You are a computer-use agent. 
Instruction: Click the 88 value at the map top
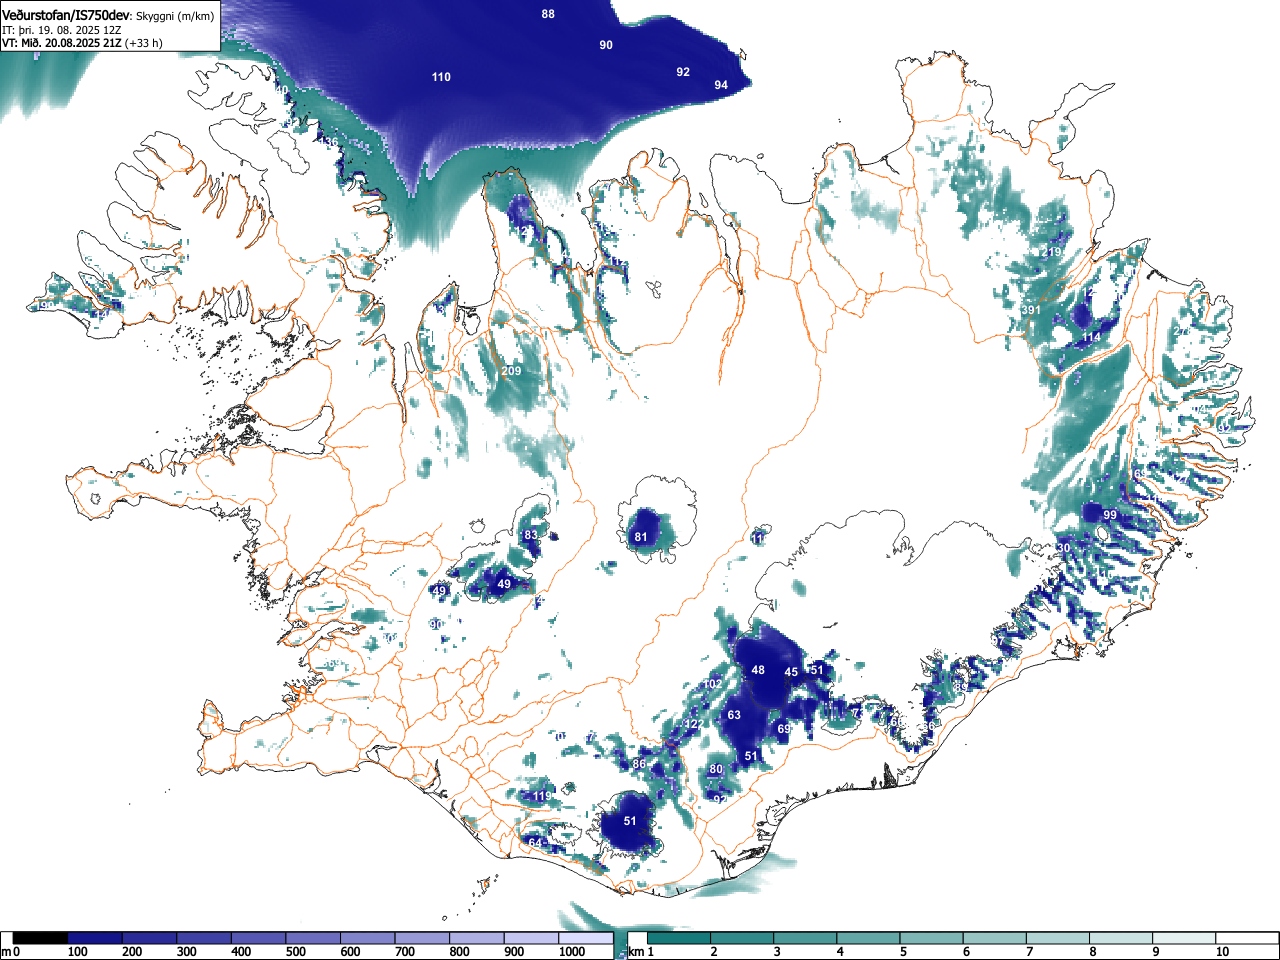[548, 14]
